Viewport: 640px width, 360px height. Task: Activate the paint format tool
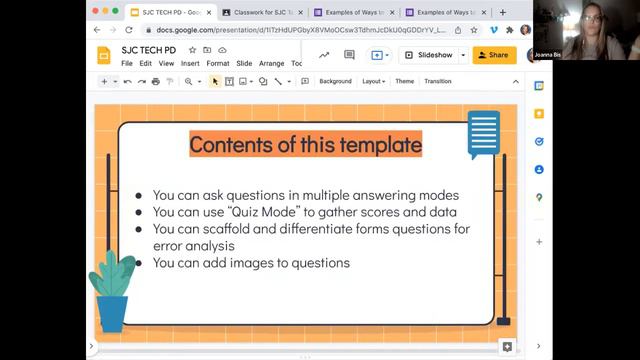click(170, 82)
